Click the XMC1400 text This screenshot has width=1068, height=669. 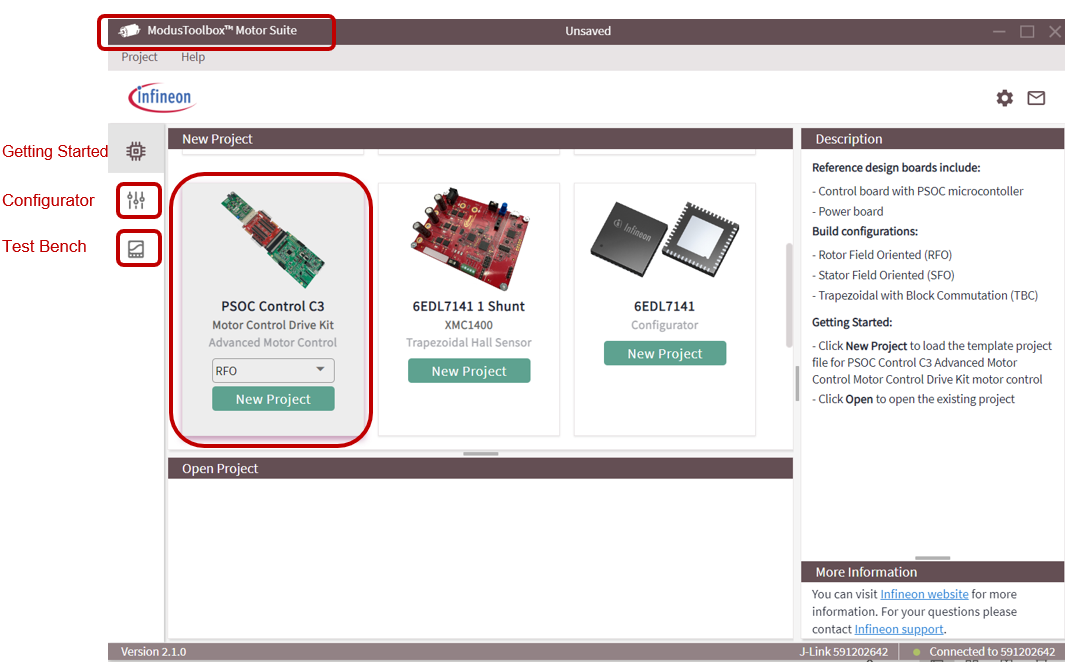(x=469, y=325)
